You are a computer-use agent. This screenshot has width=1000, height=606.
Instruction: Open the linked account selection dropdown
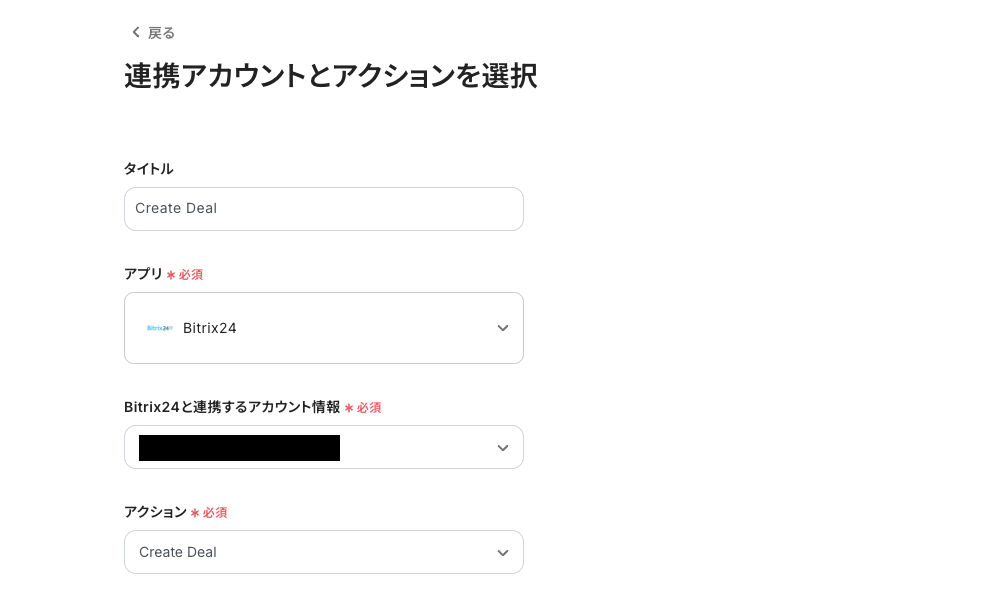tap(323, 447)
